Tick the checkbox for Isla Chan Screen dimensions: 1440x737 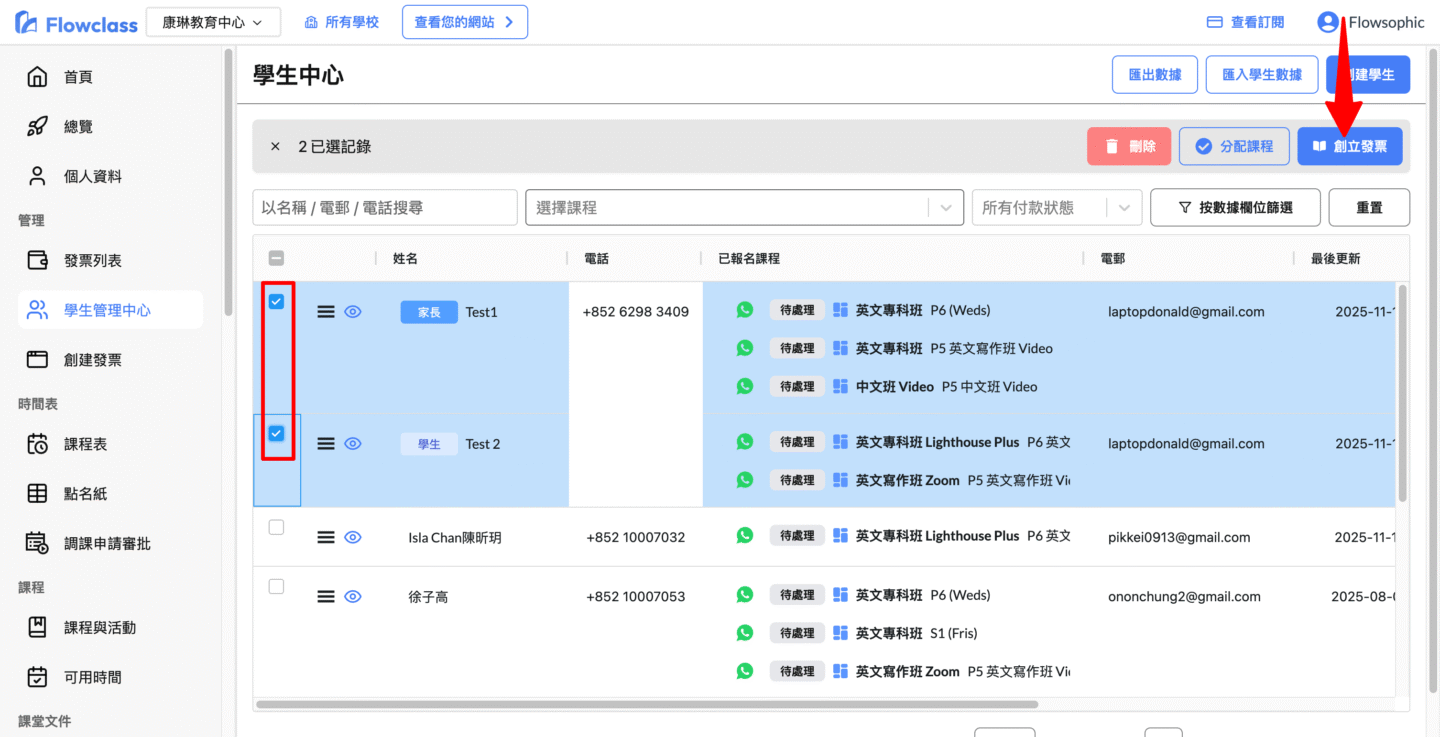(277, 527)
